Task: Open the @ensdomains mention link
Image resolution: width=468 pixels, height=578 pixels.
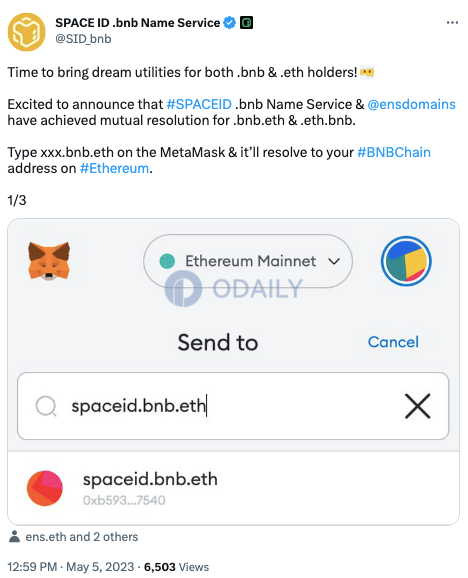Action: click(412, 104)
